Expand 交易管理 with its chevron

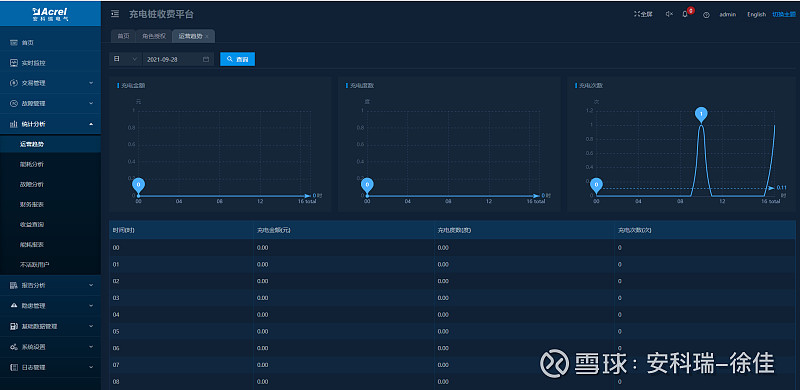click(91, 83)
